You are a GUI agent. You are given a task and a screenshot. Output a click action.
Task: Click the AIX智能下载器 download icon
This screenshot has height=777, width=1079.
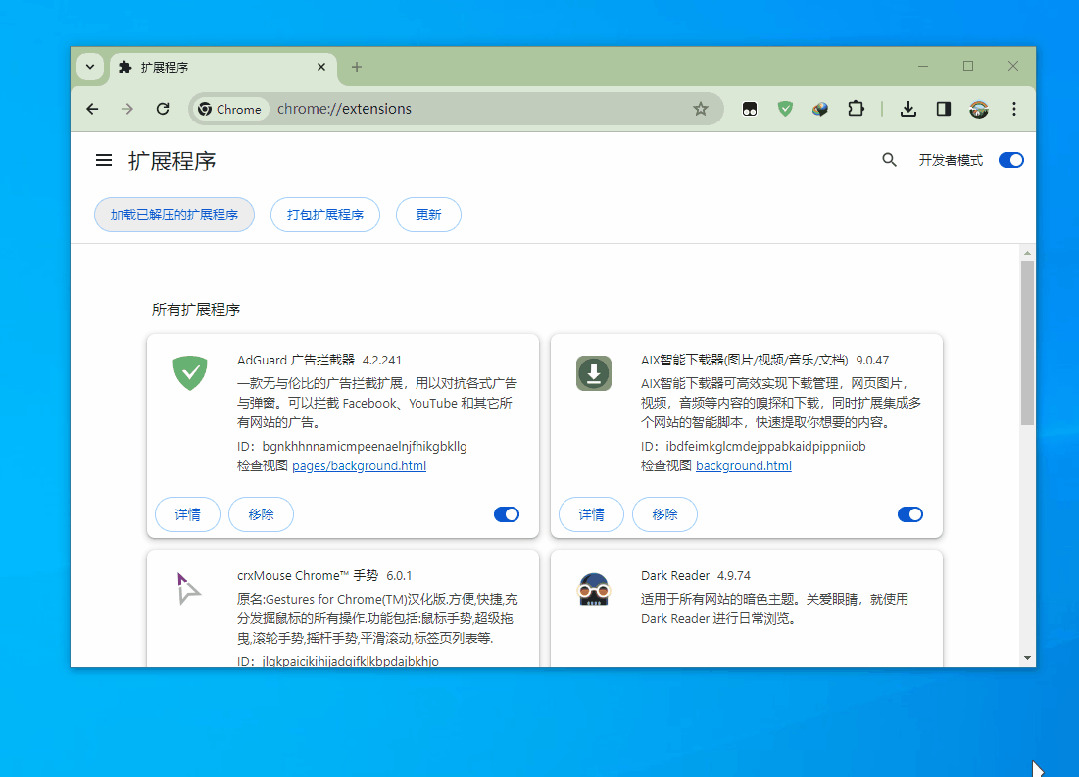pyautogui.click(x=594, y=373)
